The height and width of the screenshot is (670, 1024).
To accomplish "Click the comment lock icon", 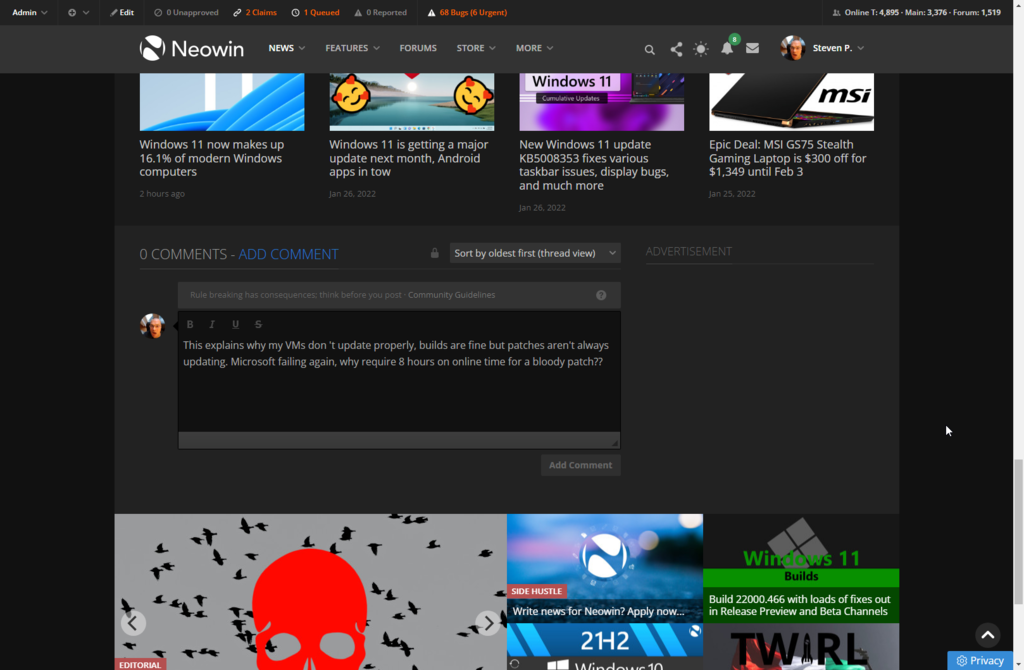I will (434, 253).
